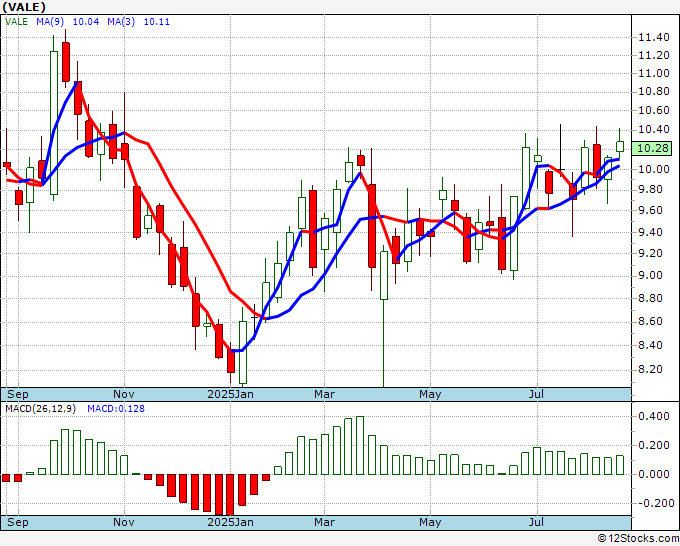Viewport: 680px width, 546px height.
Task: Click the MA(9) legend label
Action: point(50,22)
